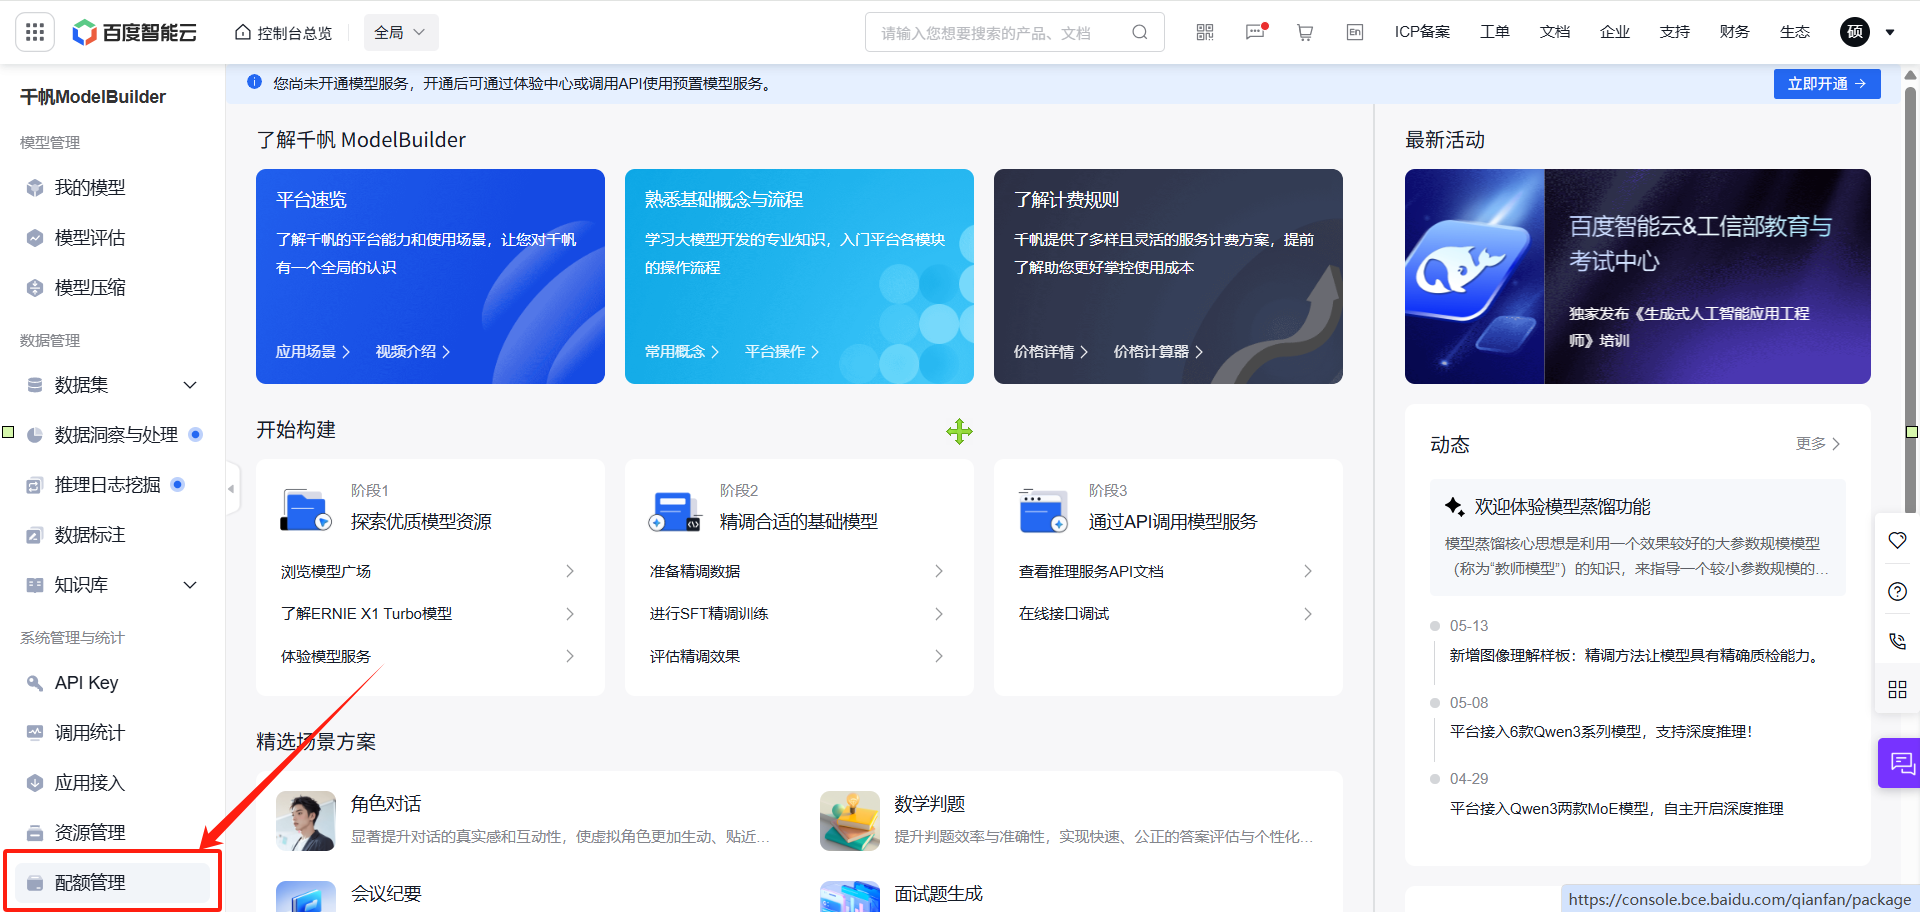Click the QR code icon in header
Viewport: 1920px width, 912px height.
[1205, 32]
